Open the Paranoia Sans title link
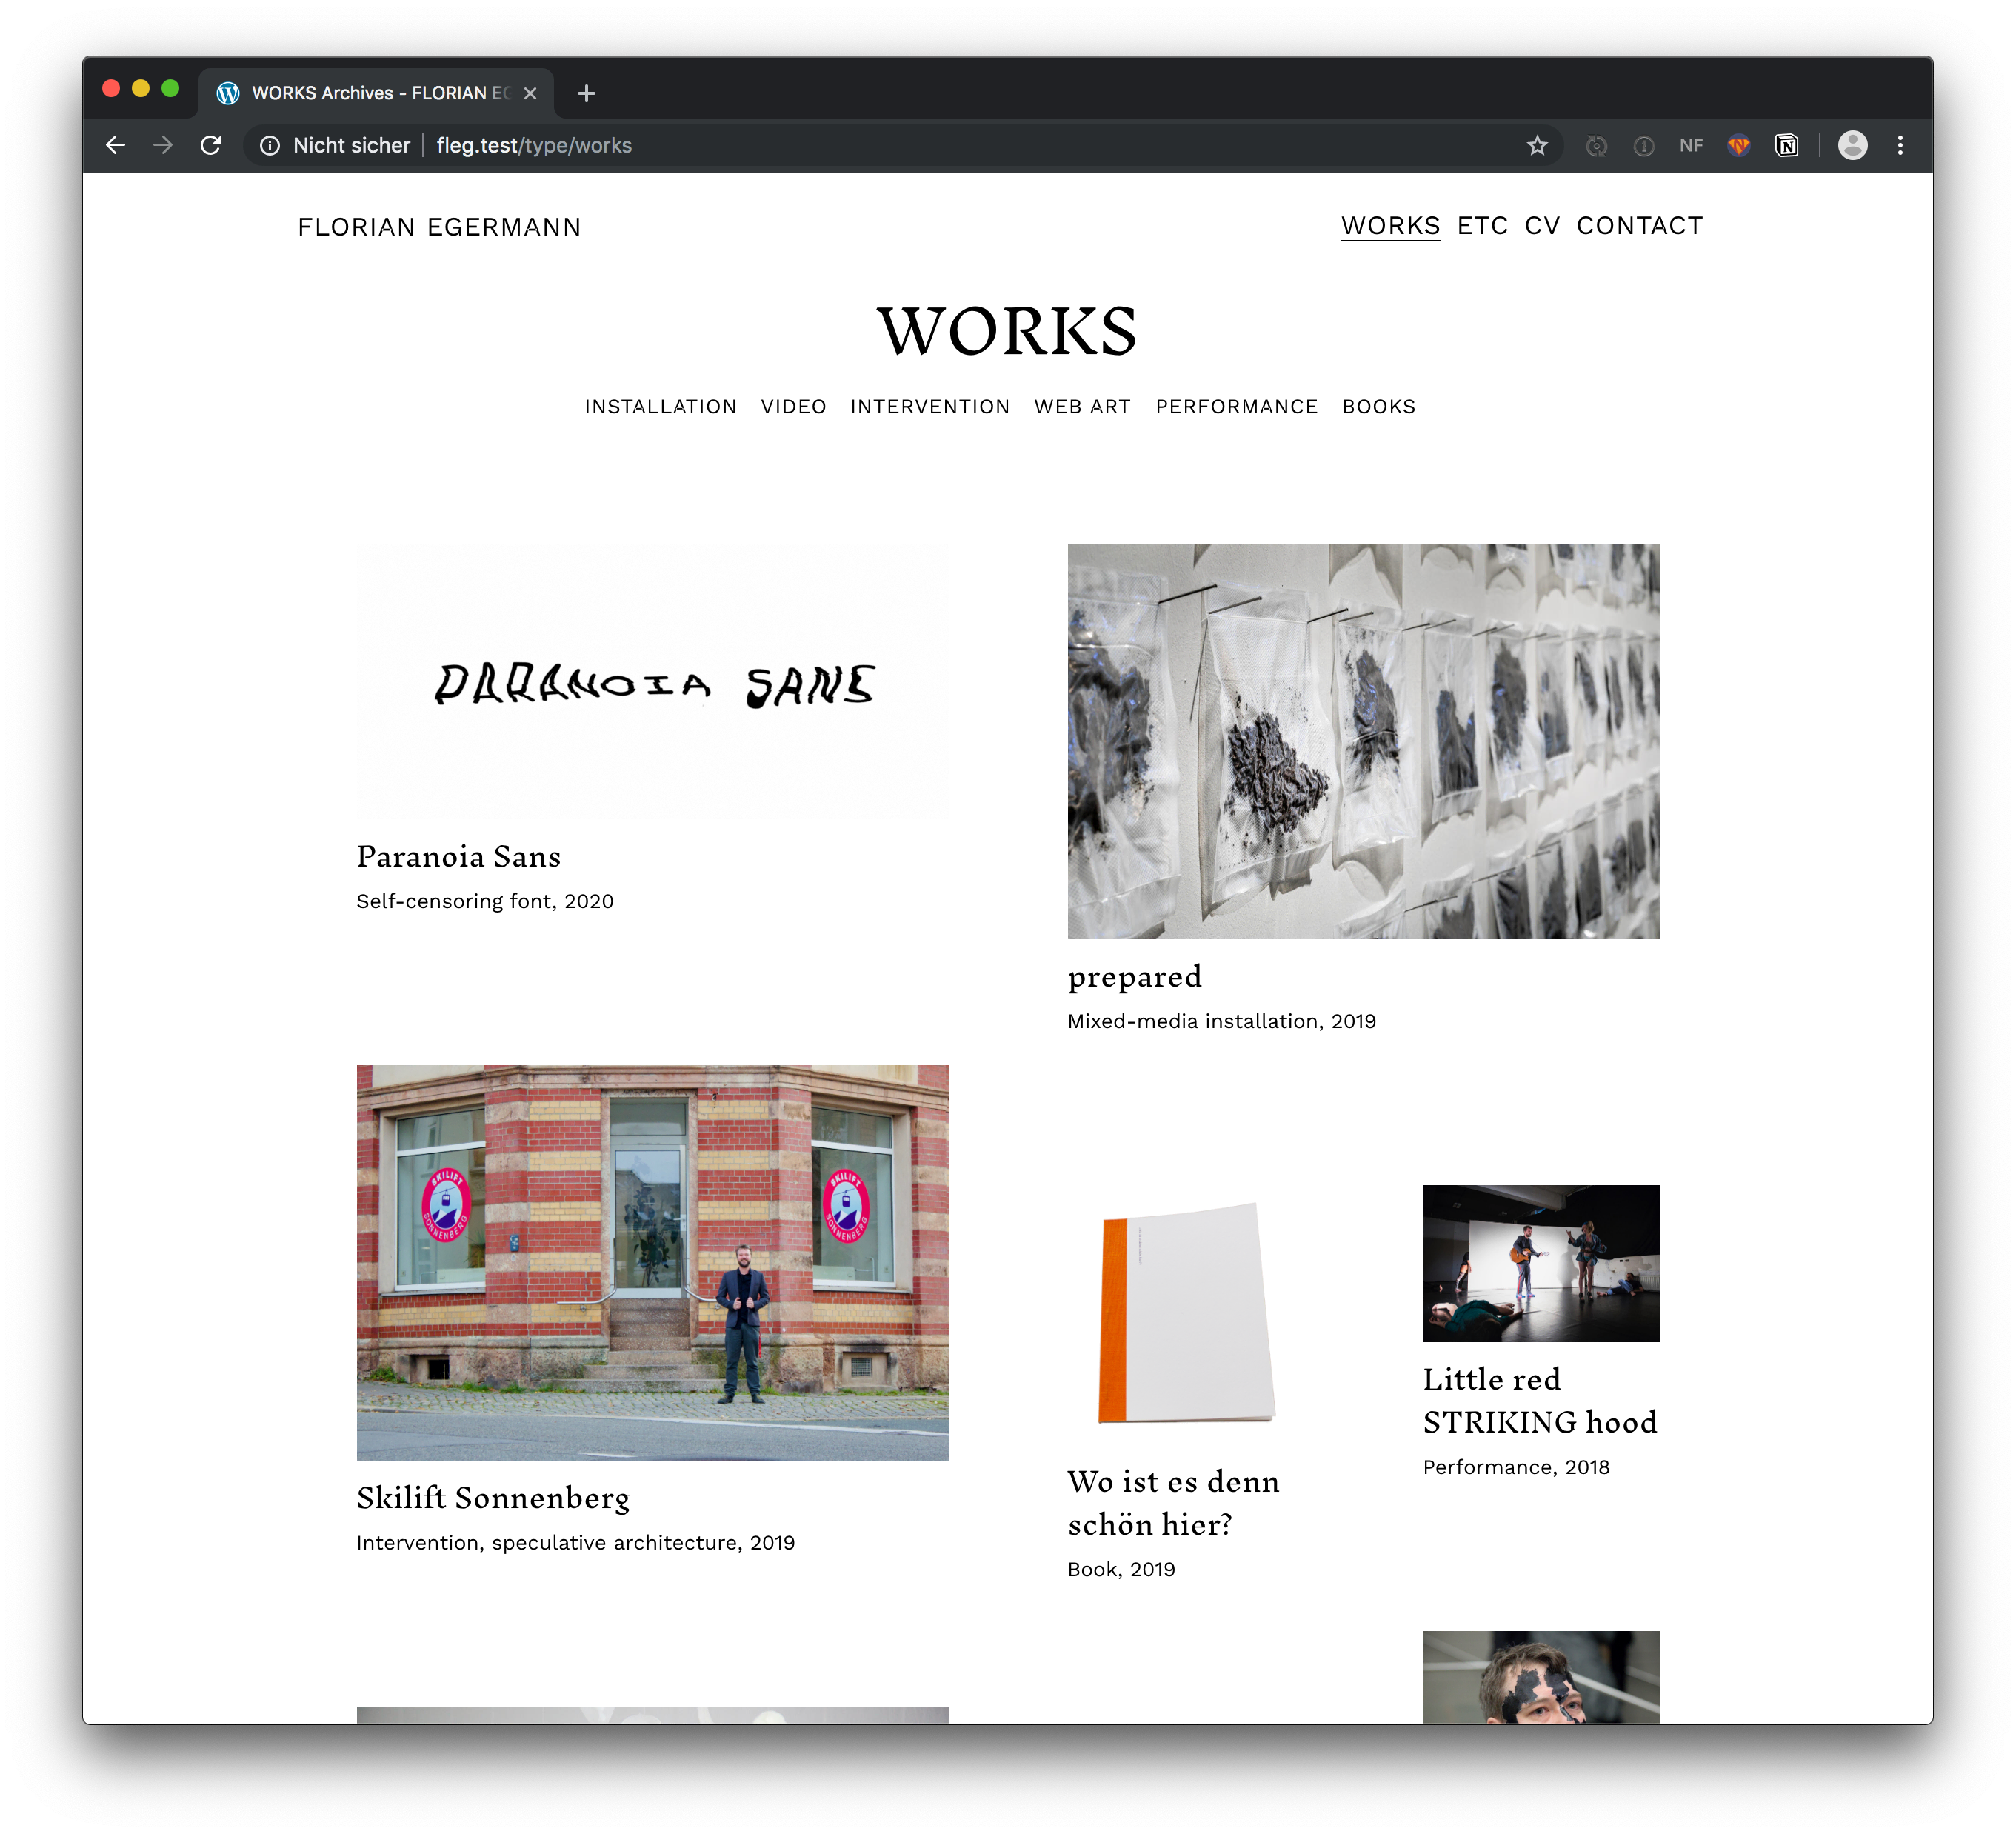The width and height of the screenshot is (2016, 1834). (458, 857)
